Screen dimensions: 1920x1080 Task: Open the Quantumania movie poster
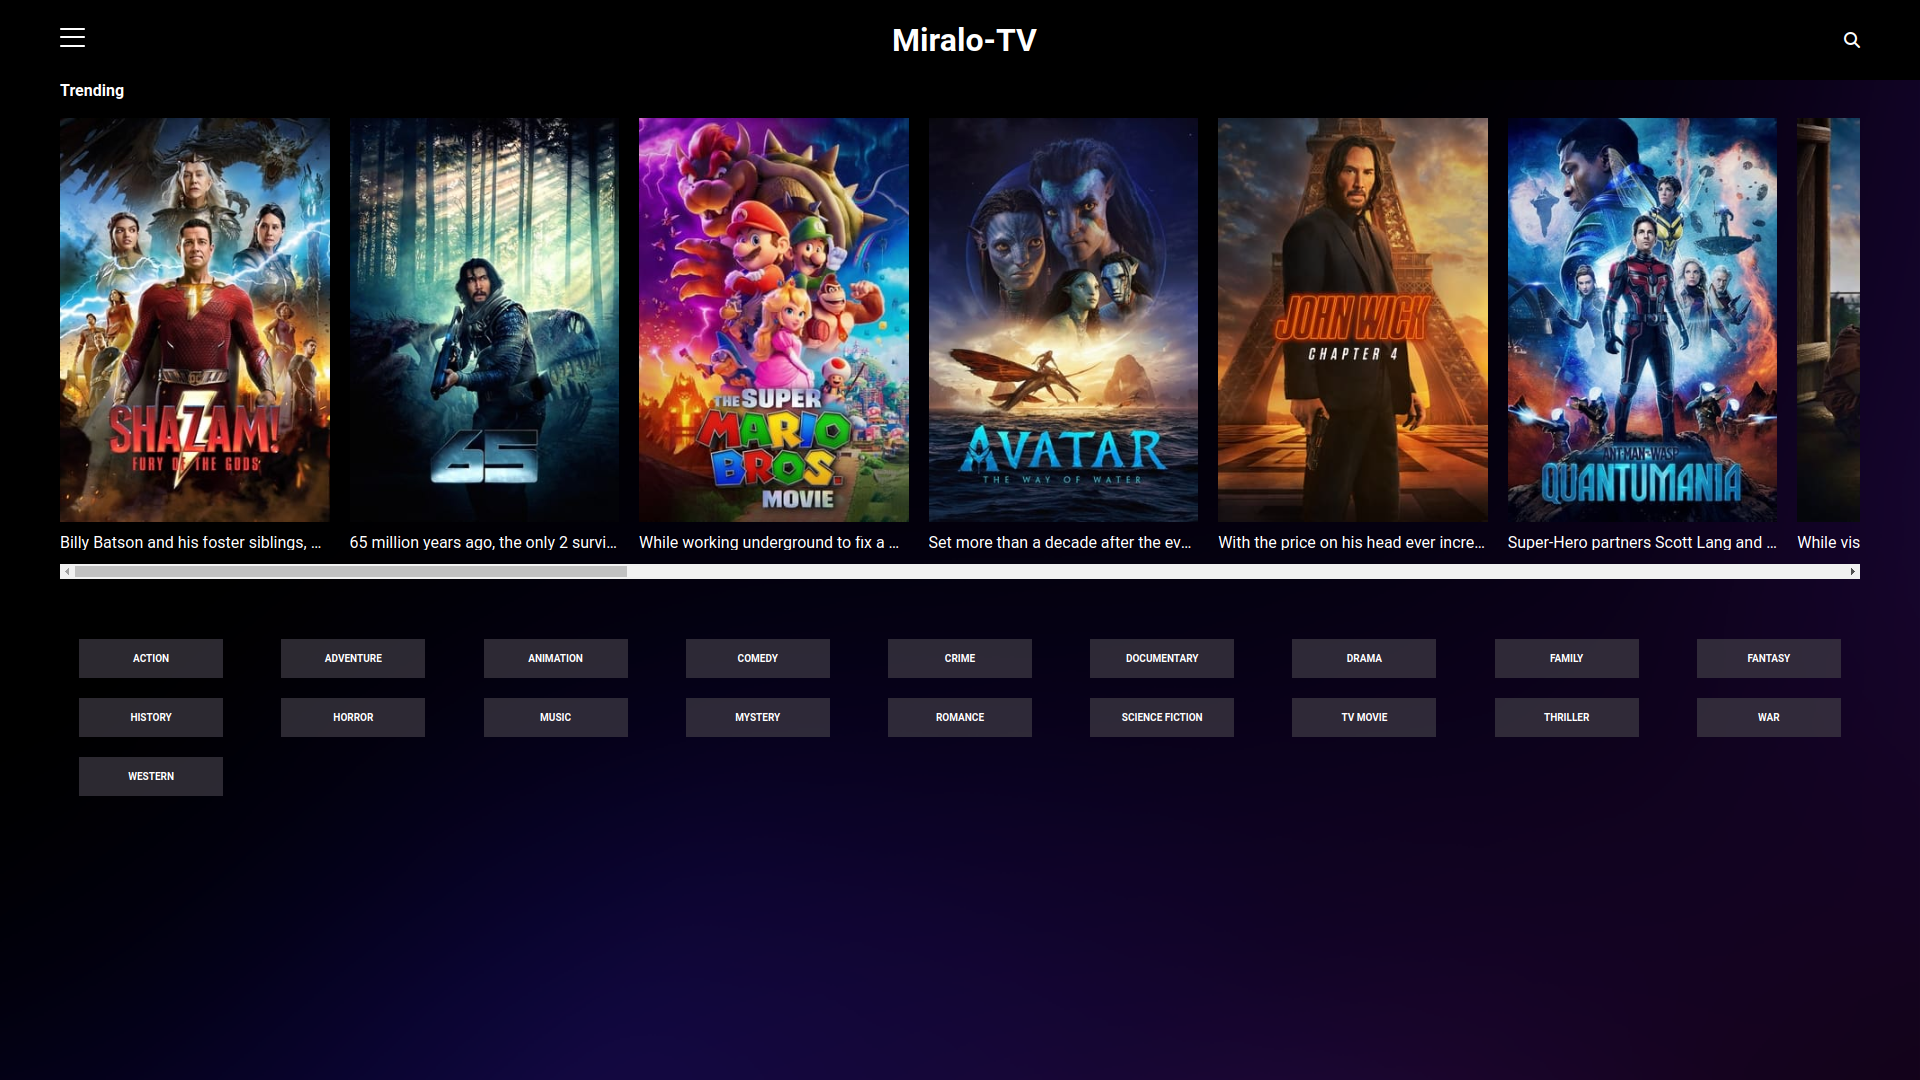(1641, 320)
